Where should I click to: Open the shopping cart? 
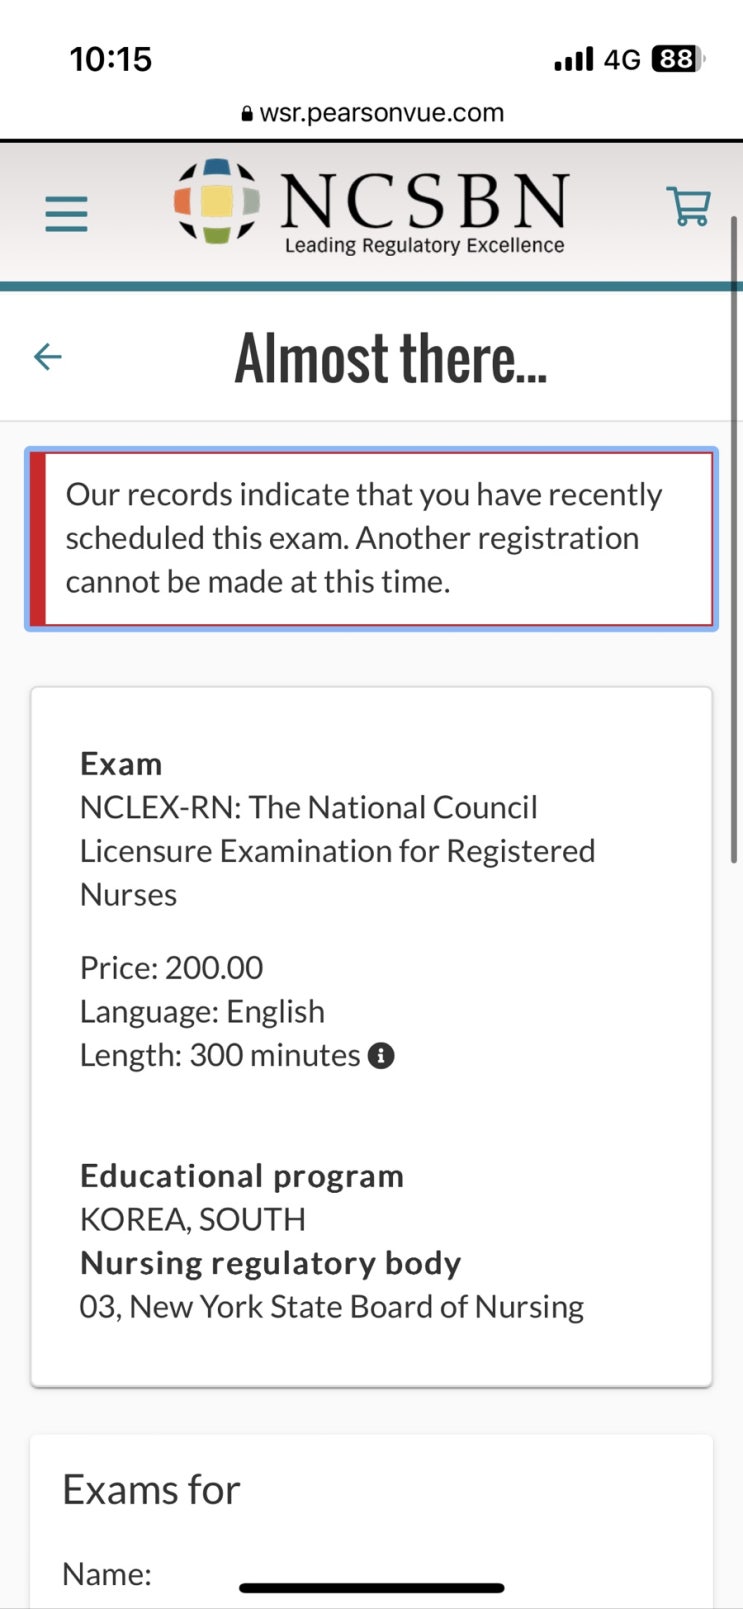coord(688,207)
